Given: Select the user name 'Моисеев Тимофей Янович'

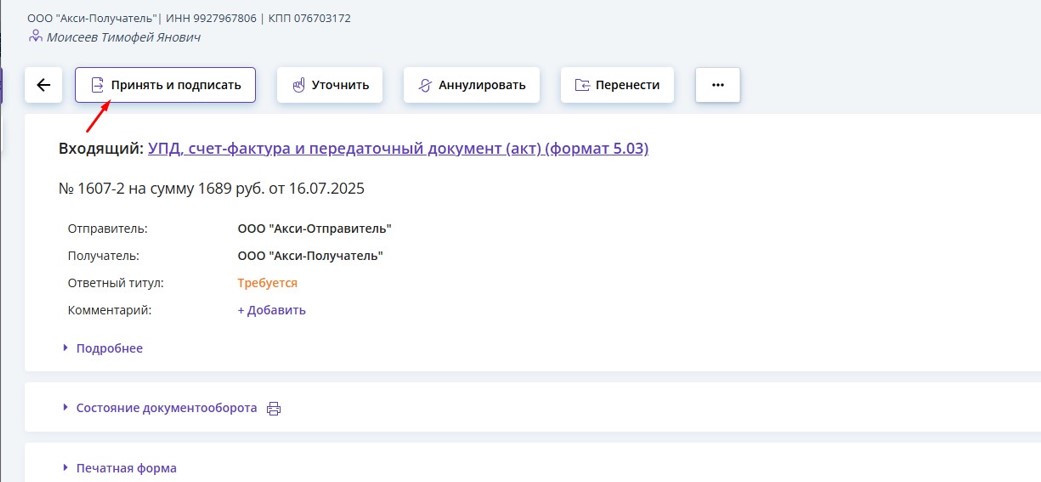Looking at the screenshot, I should point(123,37).
